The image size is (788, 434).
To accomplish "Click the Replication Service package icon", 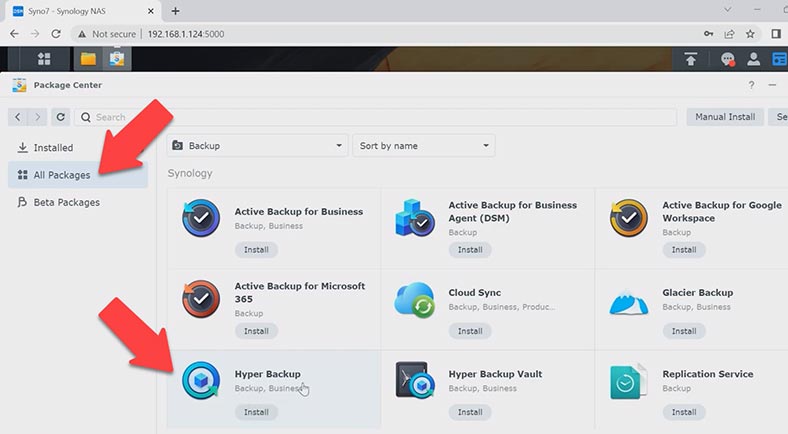I will pos(628,381).
